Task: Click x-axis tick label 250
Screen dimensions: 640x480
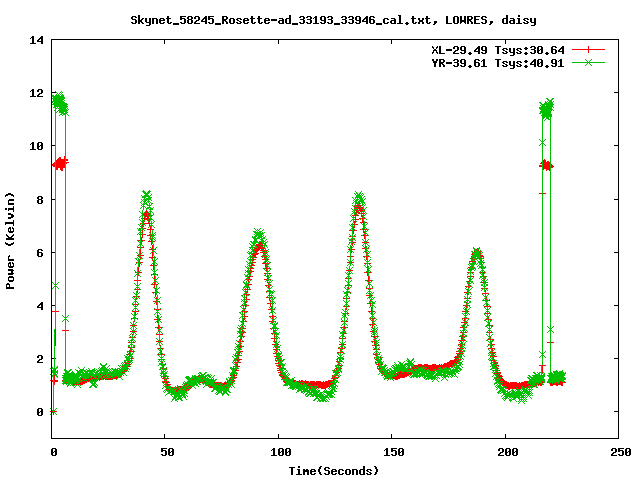Action: point(621,452)
